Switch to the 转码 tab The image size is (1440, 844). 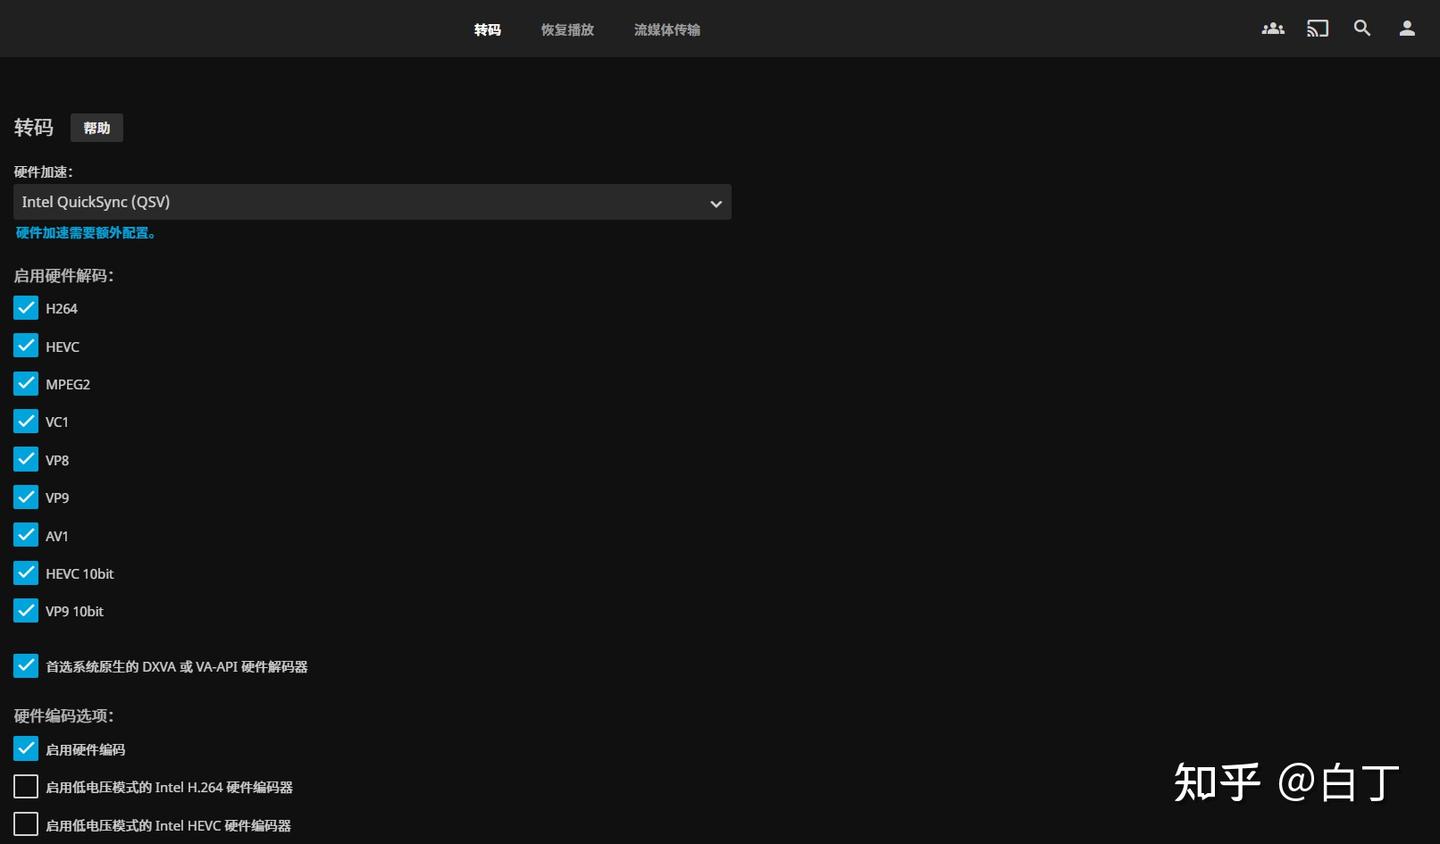click(487, 30)
